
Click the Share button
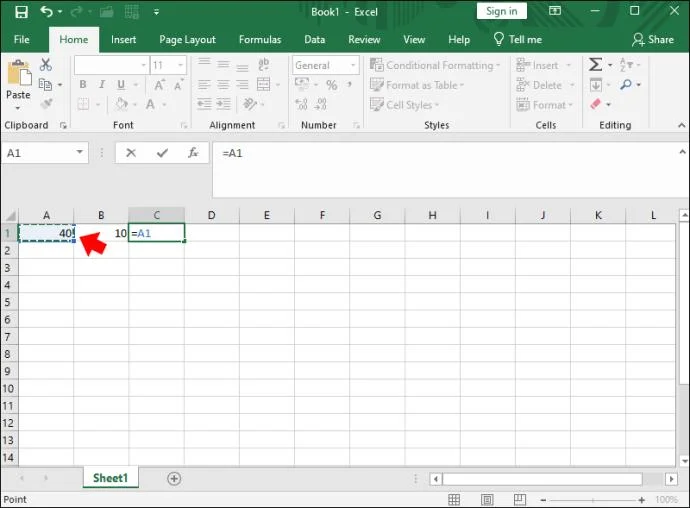653,40
